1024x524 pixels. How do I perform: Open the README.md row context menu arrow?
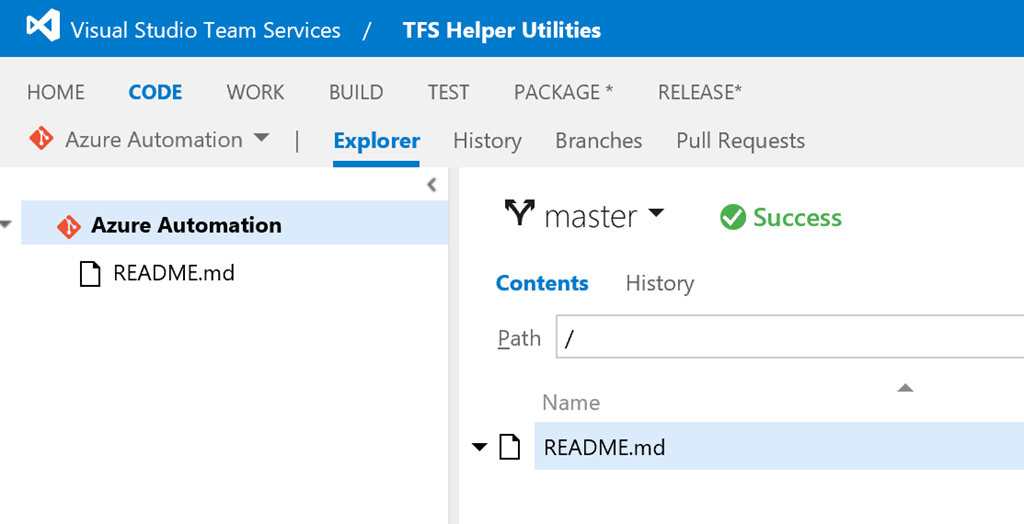point(480,447)
